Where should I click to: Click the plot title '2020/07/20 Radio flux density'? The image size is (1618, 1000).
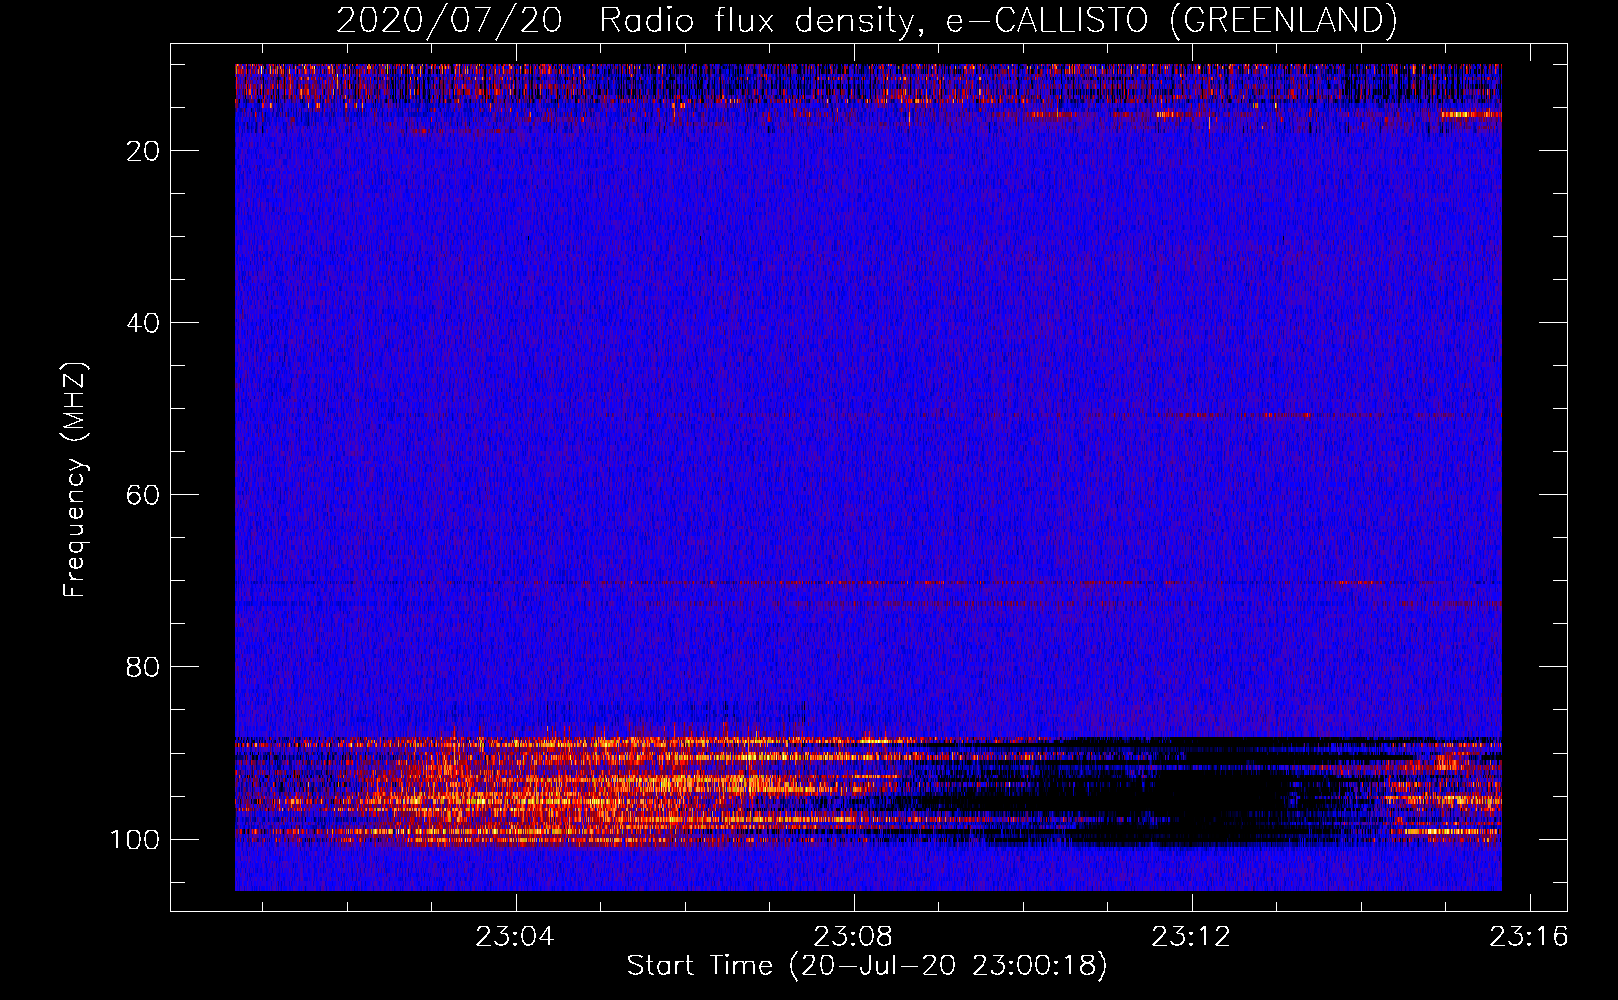coord(867,21)
